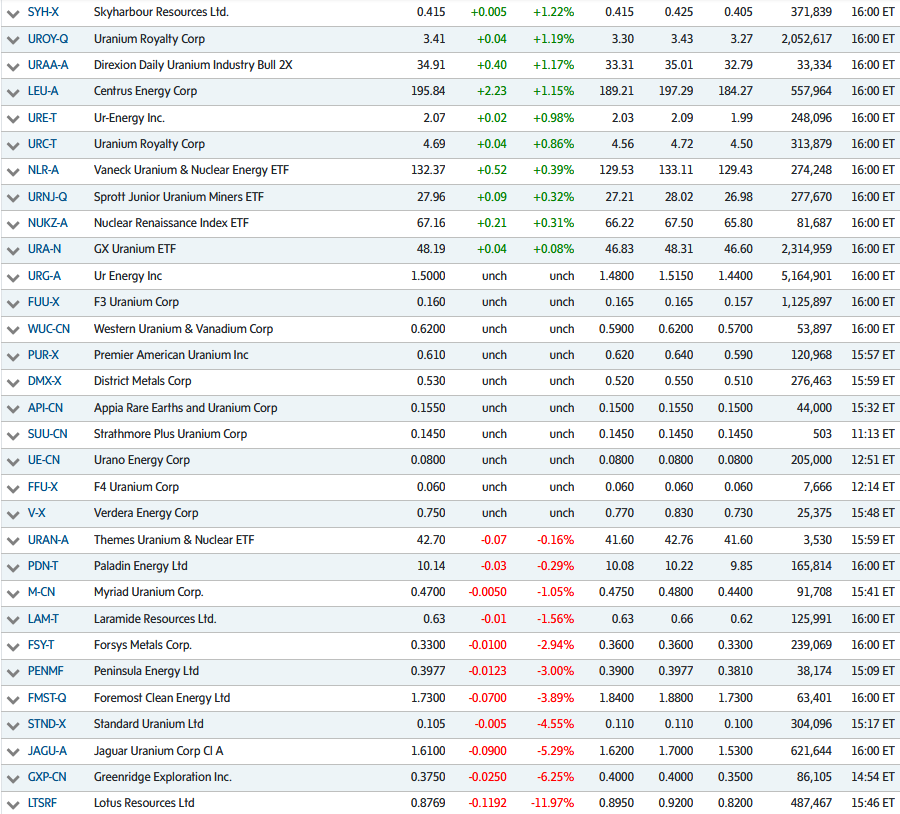Expand the FSY-T row chevron
900x814 pixels.
click(x=13, y=646)
